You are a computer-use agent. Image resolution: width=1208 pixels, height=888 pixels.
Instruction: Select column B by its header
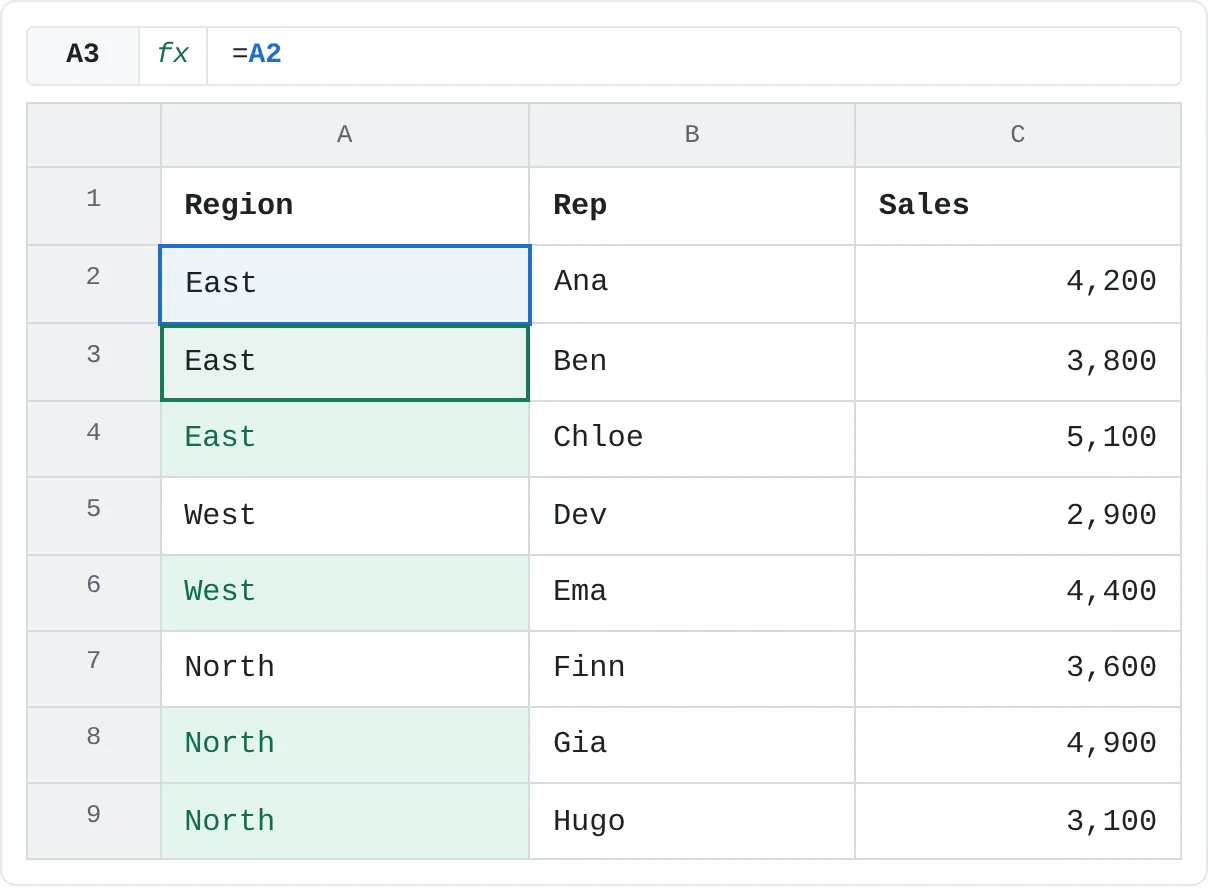point(692,135)
